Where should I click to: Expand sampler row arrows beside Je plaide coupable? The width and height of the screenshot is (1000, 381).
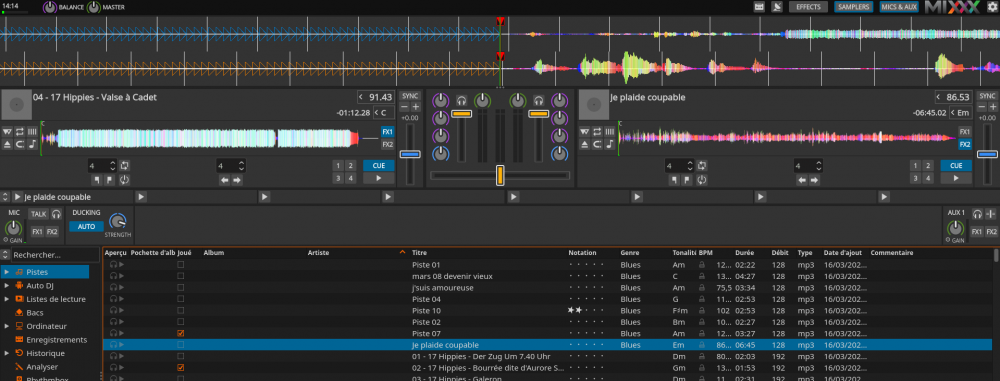tap(6, 197)
